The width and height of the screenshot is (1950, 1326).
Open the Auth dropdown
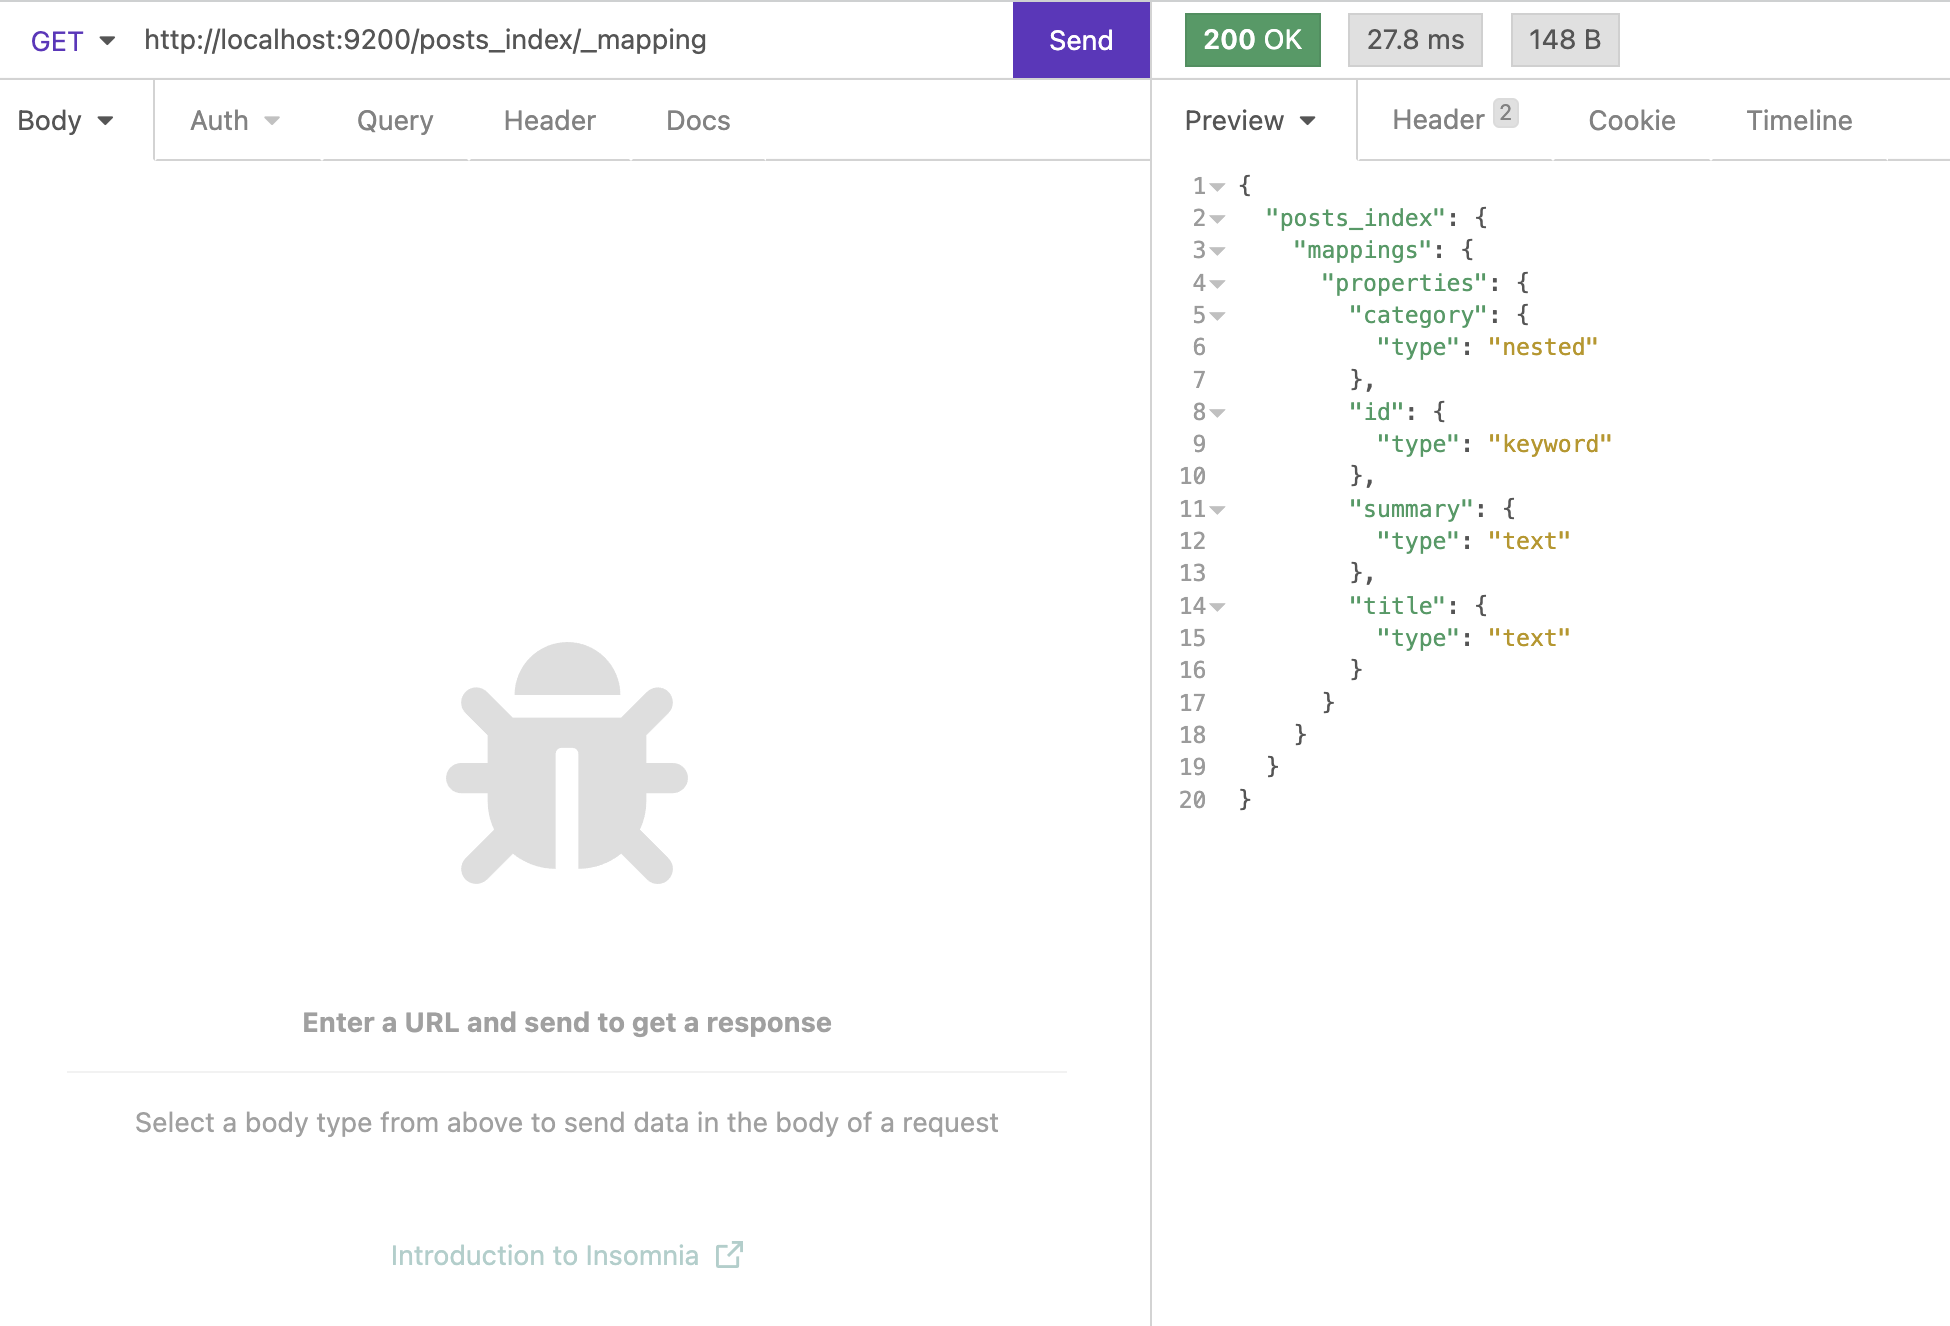pyautogui.click(x=234, y=120)
